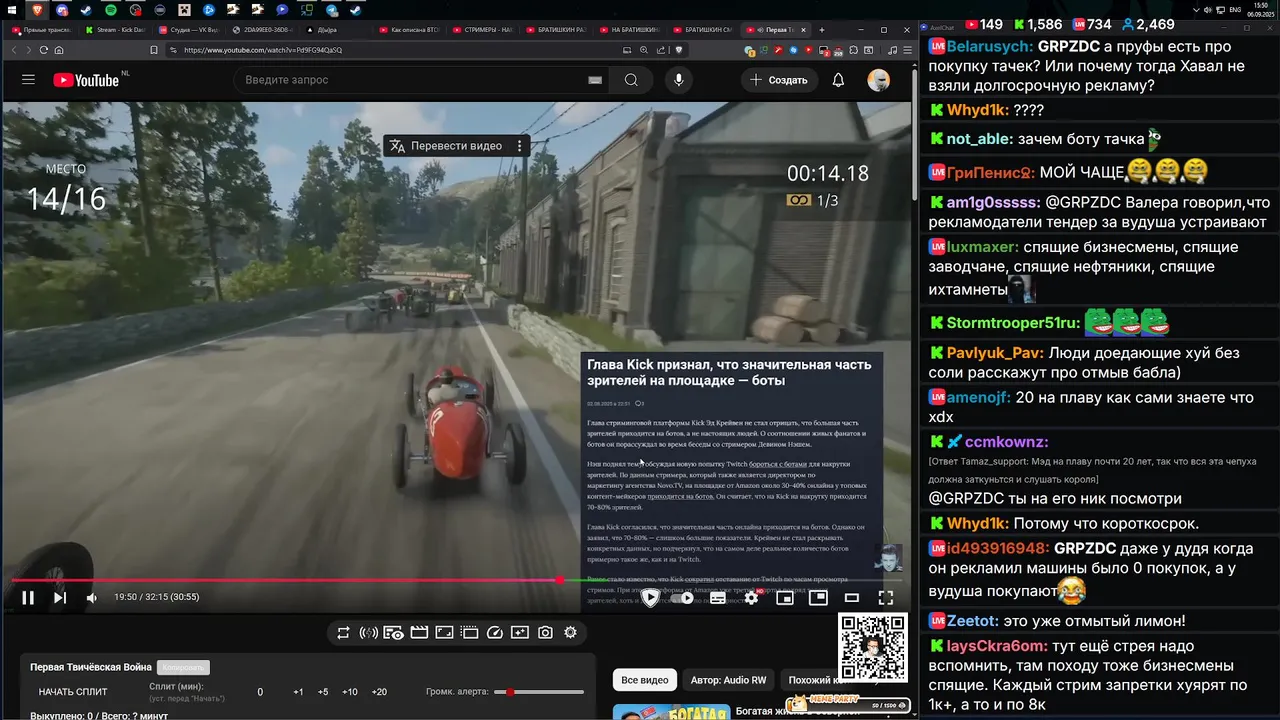Go back in browser history
1280x720 pixels.
pyautogui.click(x=14, y=50)
